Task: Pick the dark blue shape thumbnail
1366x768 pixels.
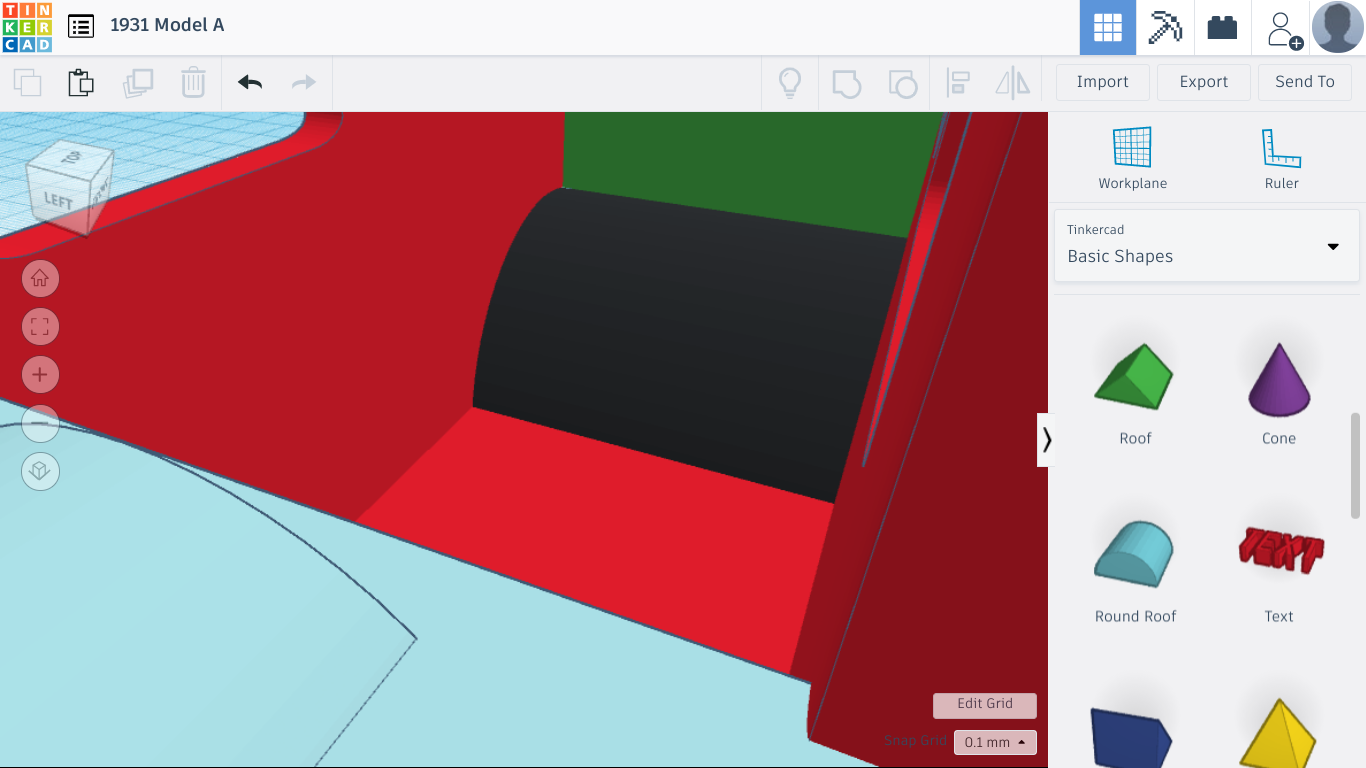Action: tap(1132, 737)
